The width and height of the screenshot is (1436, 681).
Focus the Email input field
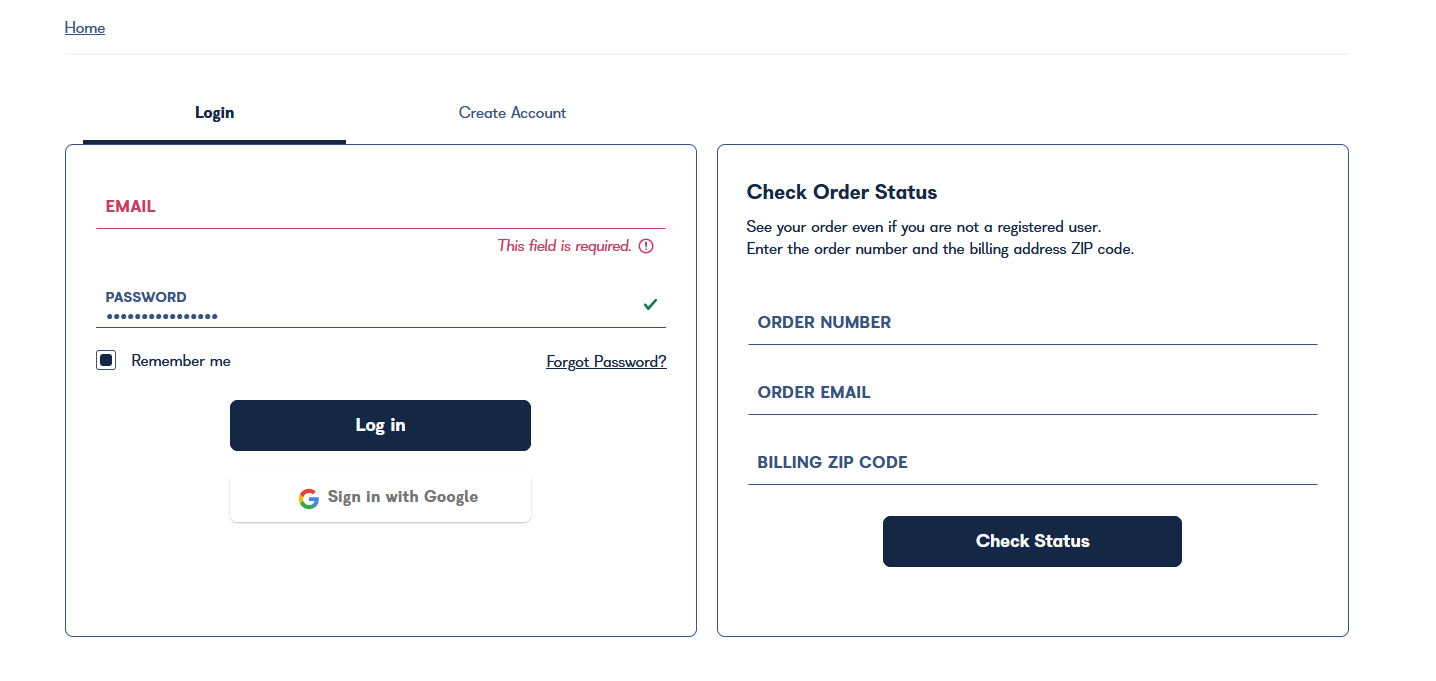(x=380, y=208)
